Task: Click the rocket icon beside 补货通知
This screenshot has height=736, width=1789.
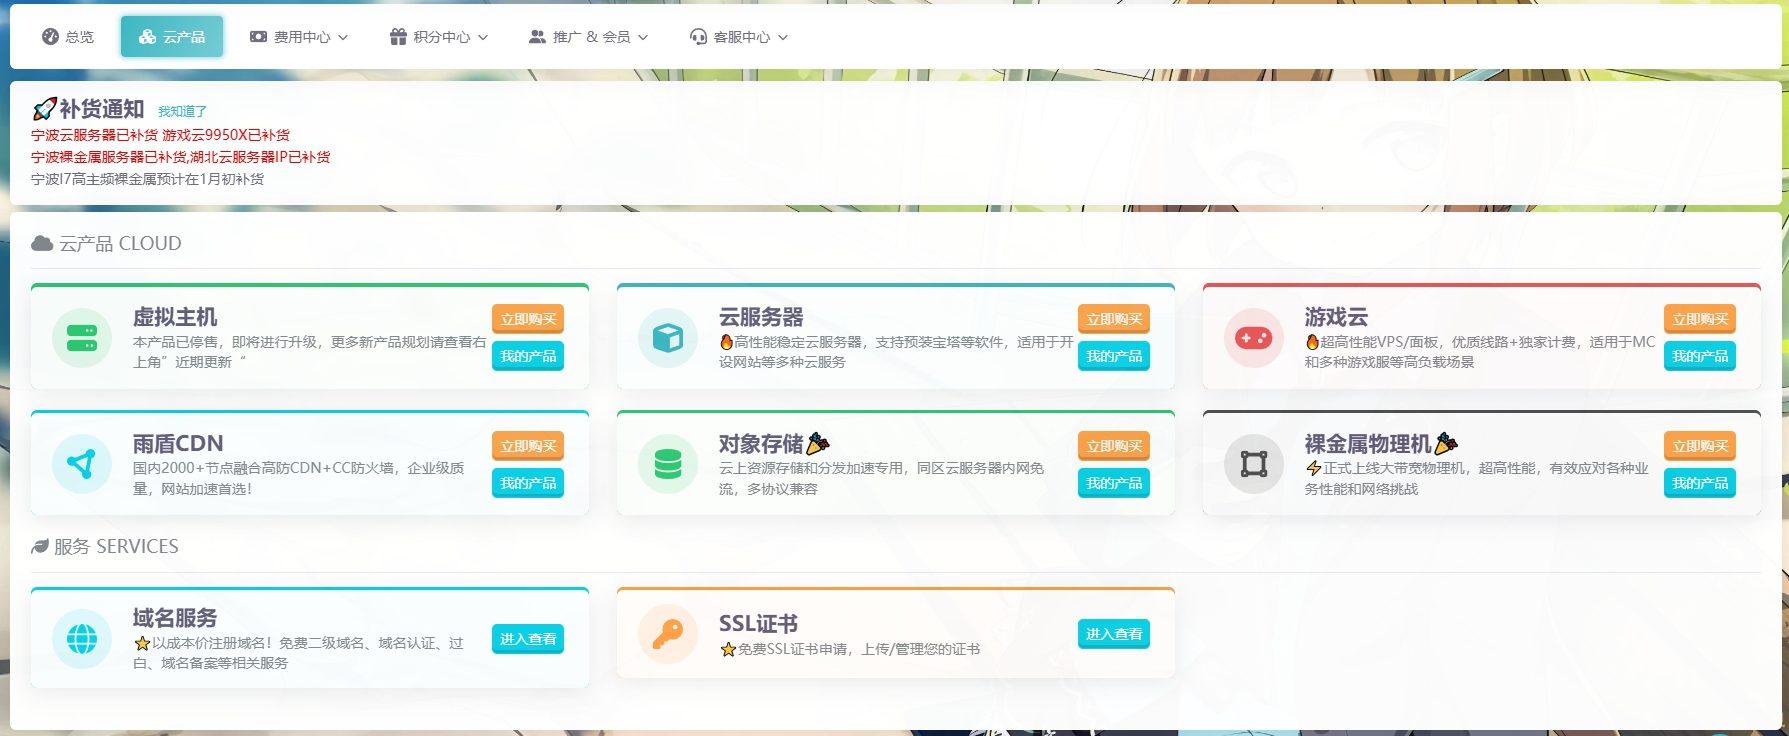Action: 43,109
